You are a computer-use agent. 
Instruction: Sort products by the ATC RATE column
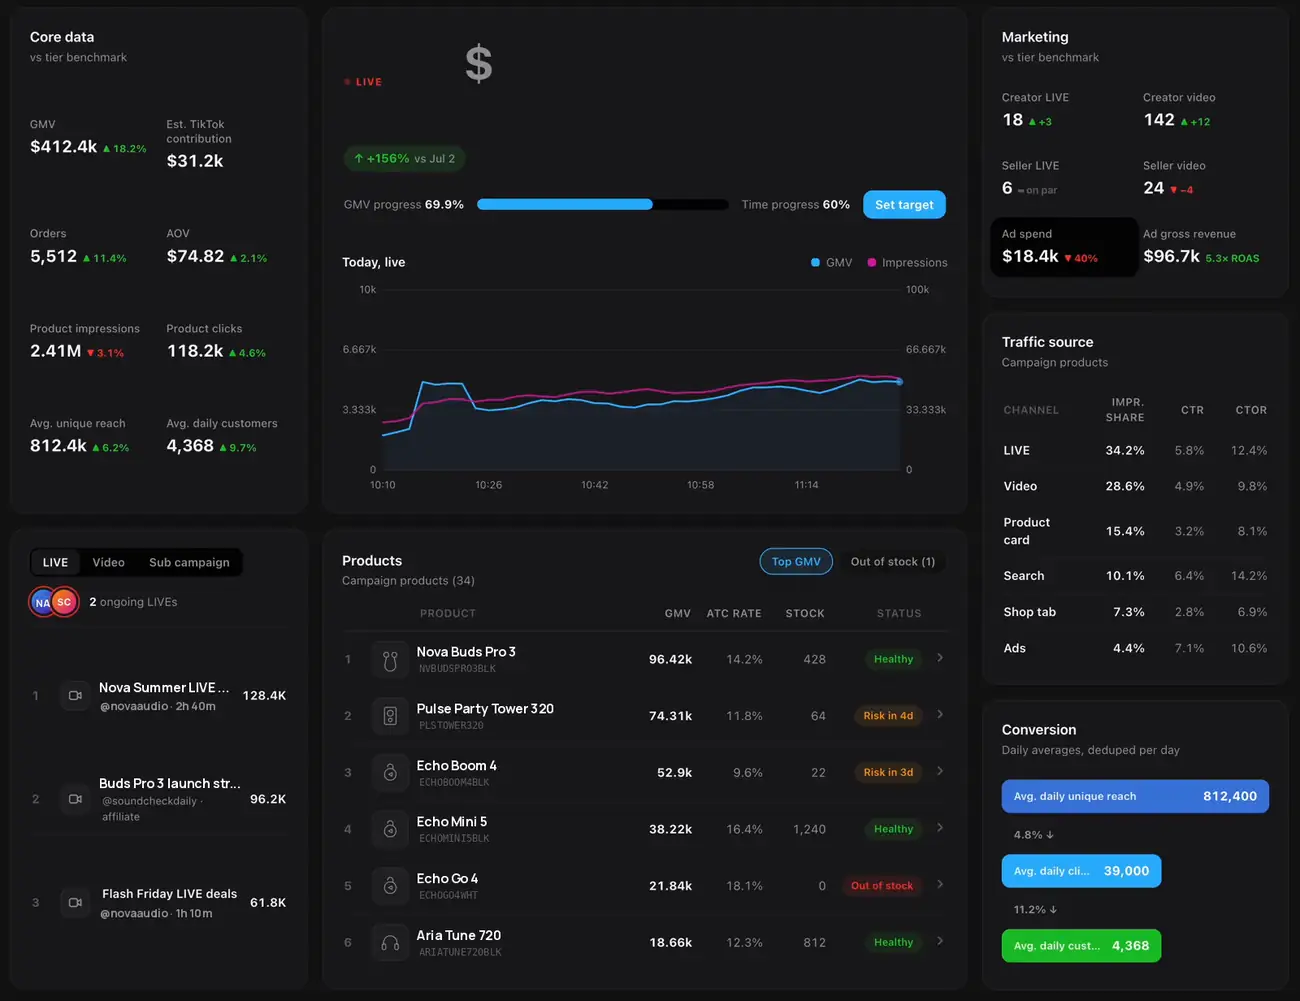734,614
